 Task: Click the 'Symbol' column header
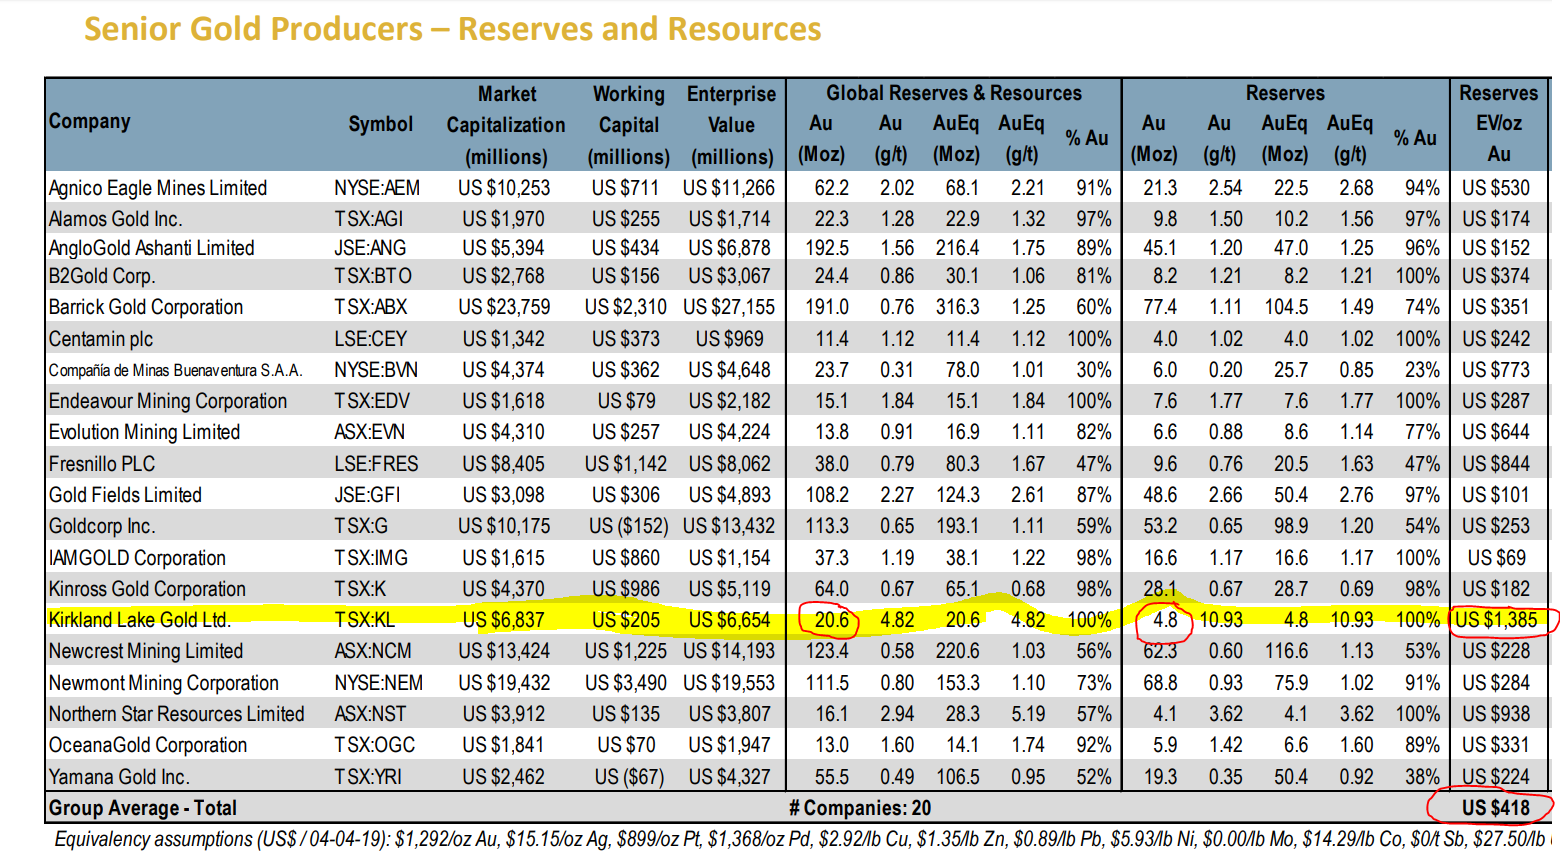tap(380, 124)
